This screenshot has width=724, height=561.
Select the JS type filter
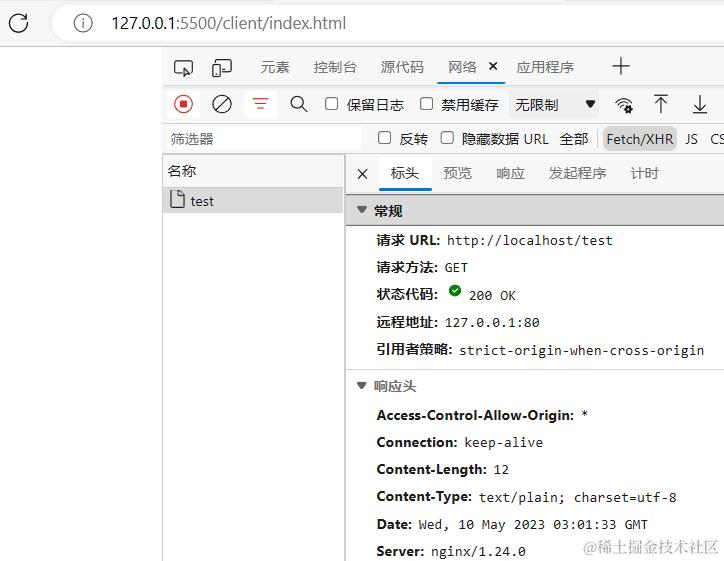click(691, 139)
